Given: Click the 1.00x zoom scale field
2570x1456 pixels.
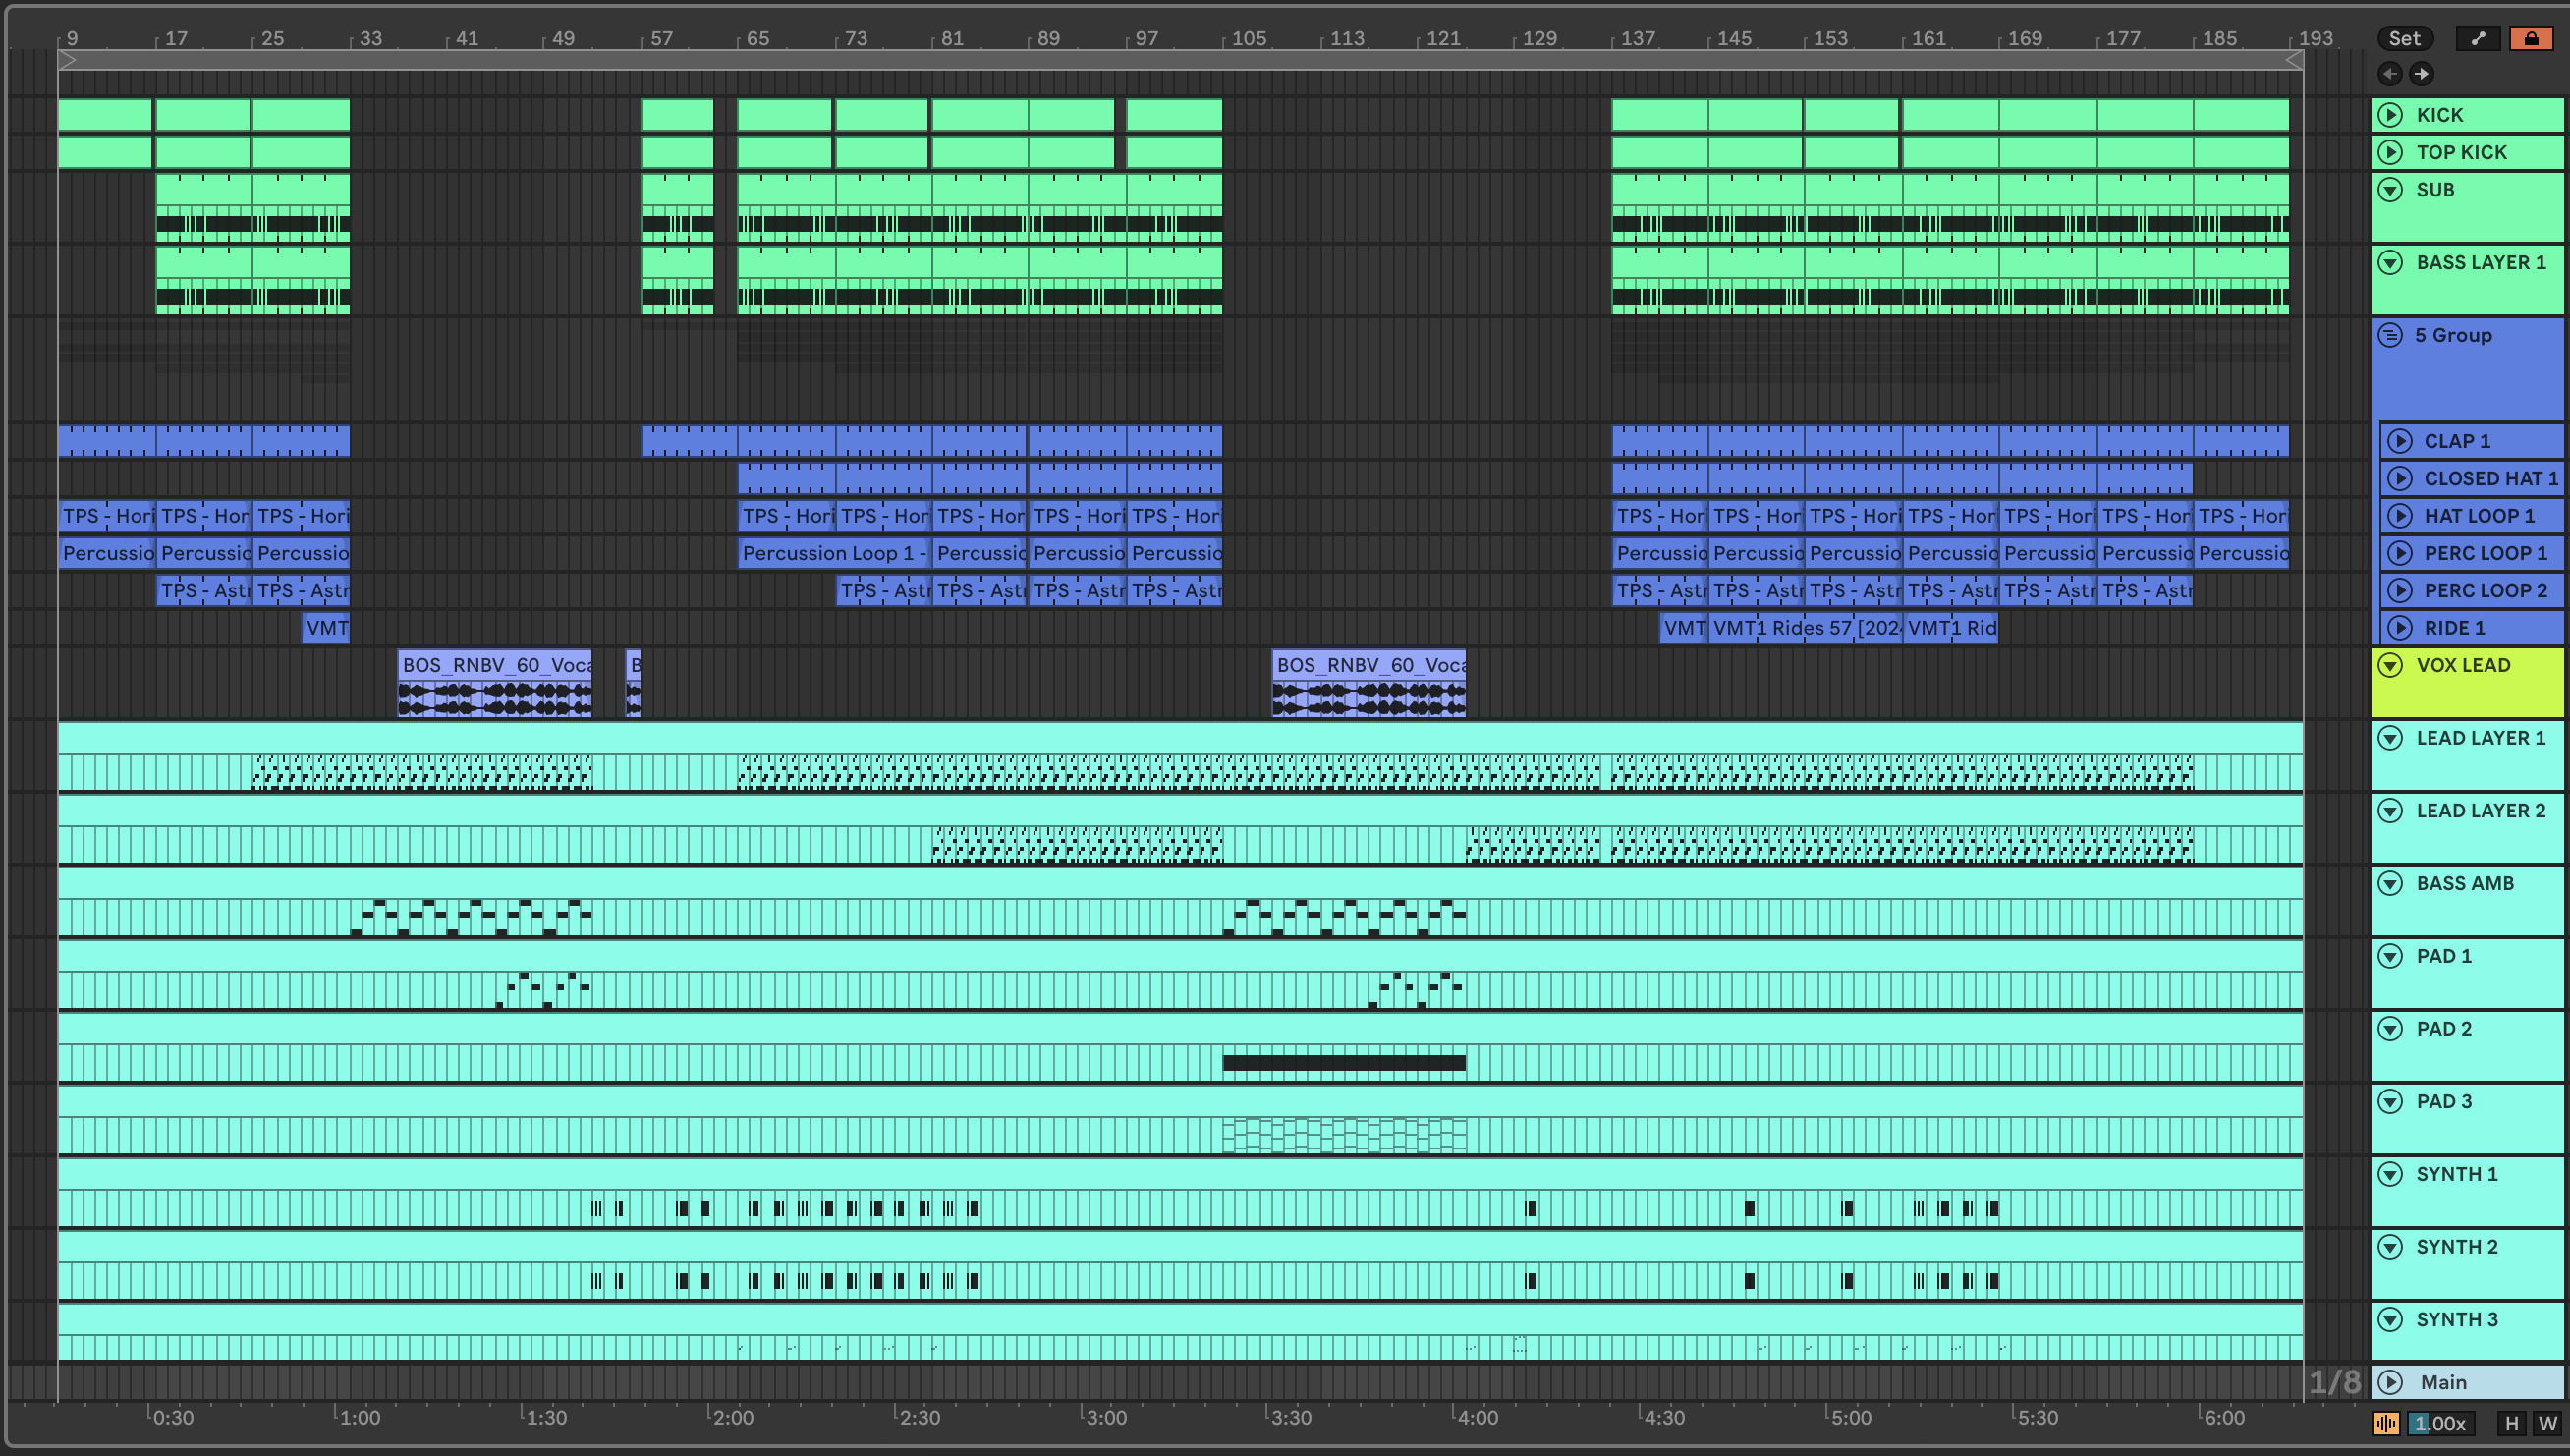Looking at the screenshot, I should tap(2440, 1423).
